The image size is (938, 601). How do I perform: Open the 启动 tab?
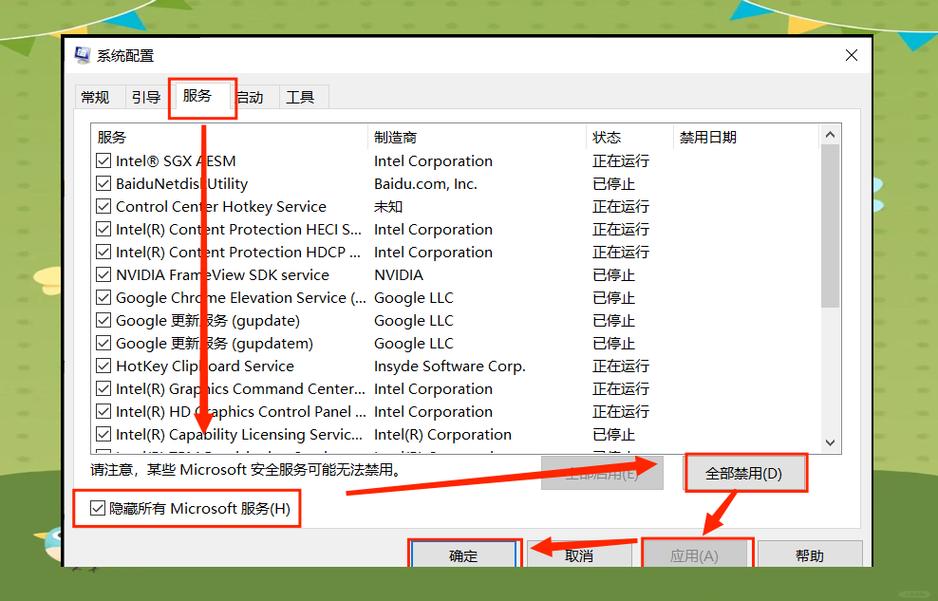(x=251, y=97)
